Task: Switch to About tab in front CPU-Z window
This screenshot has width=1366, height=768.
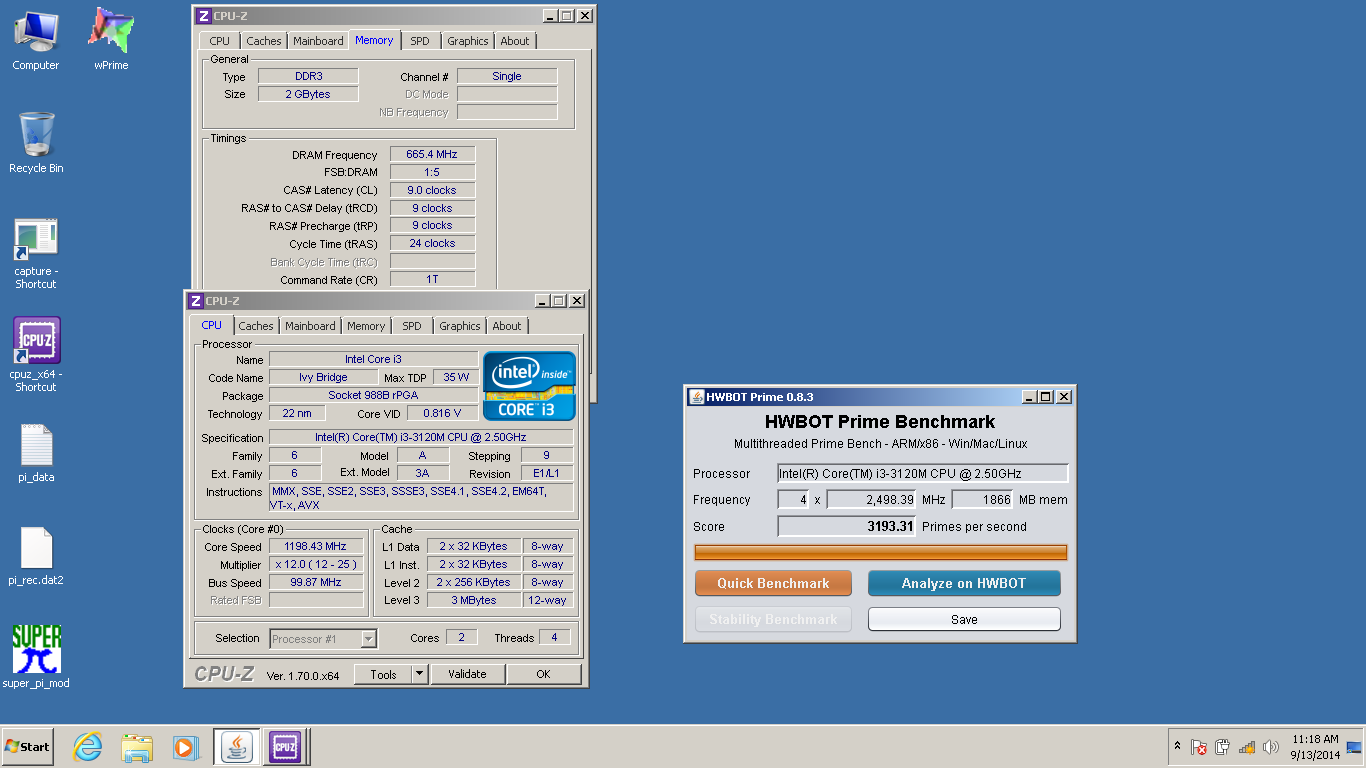Action: 507,326
